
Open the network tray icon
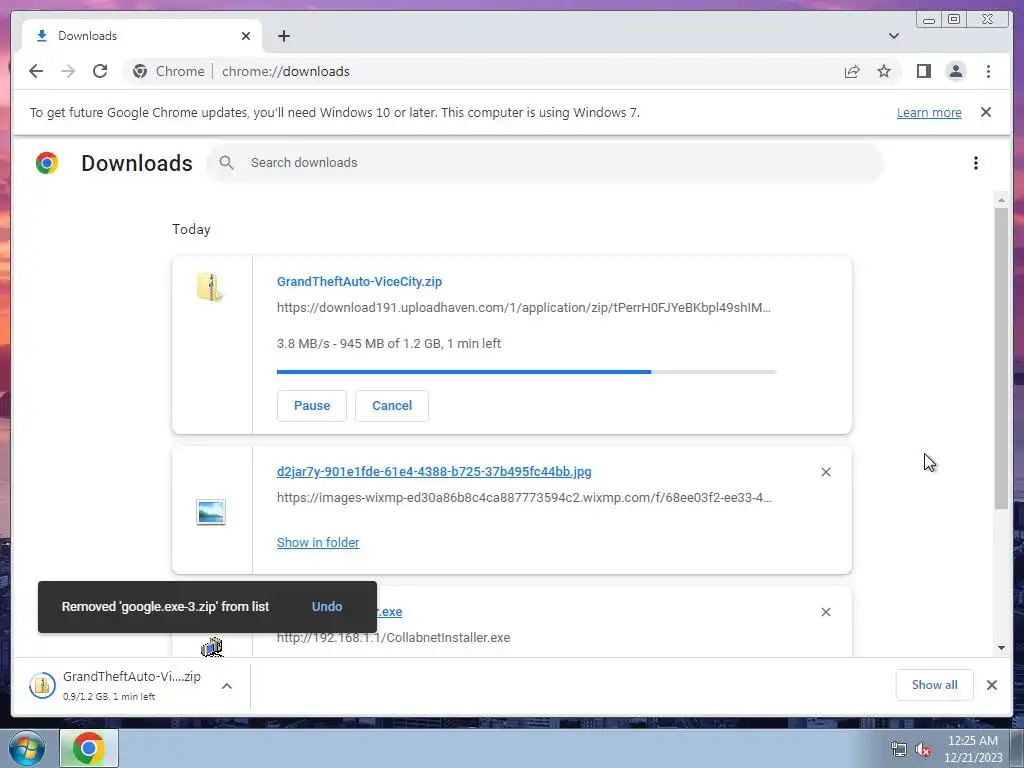click(899, 750)
